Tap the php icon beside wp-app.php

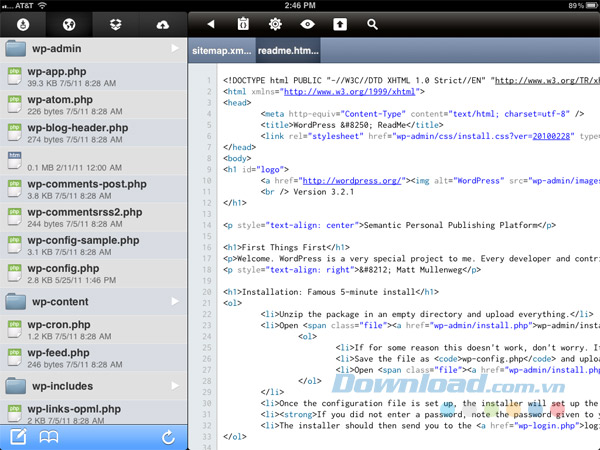pyautogui.click(x=15, y=76)
